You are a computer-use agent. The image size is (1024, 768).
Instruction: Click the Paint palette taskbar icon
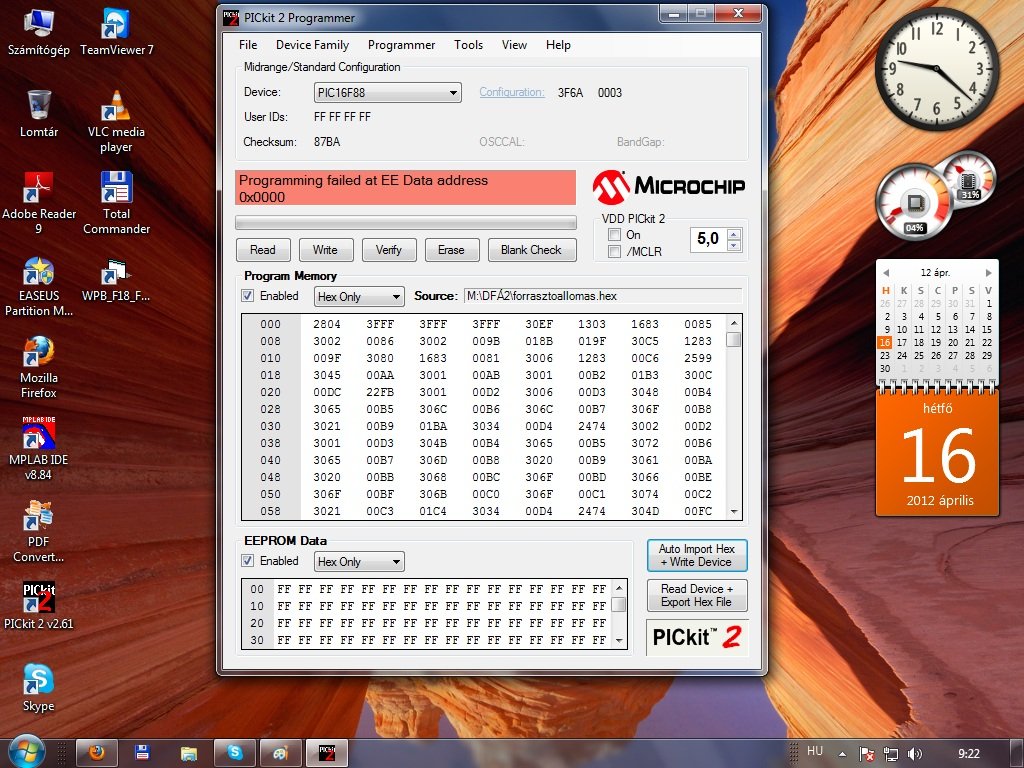(280, 753)
